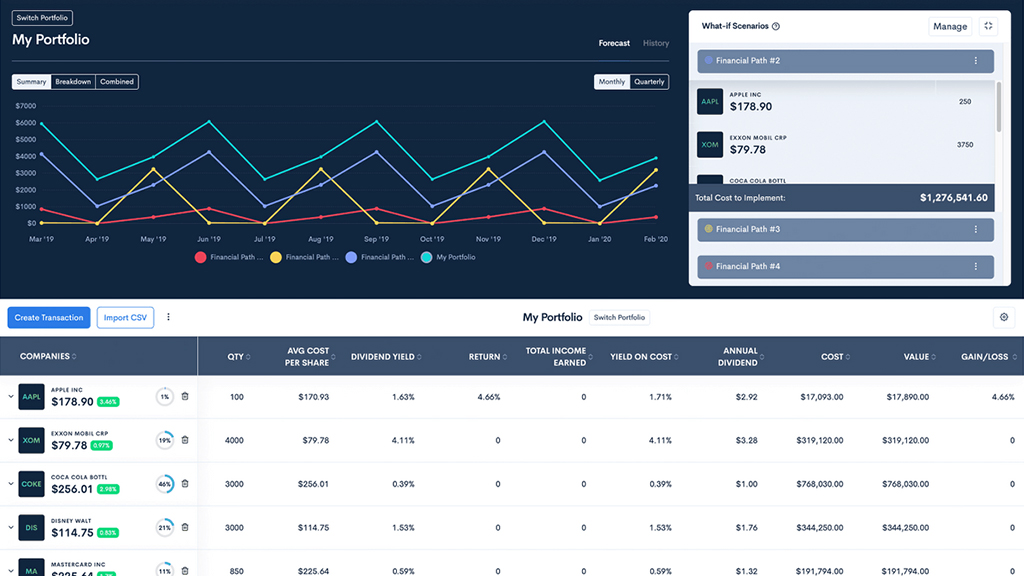Expand the Apple Inc row chevron
The width and height of the screenshot is (1024, 576).
click(x=11, y=397)
